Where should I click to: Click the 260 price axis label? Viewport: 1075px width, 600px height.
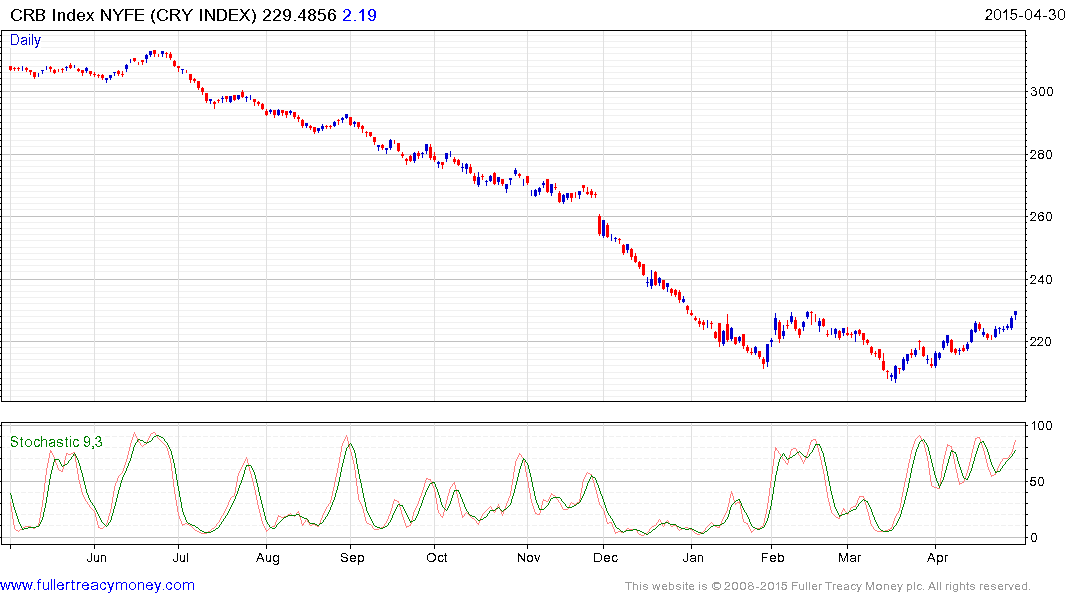coord(1043,217)
